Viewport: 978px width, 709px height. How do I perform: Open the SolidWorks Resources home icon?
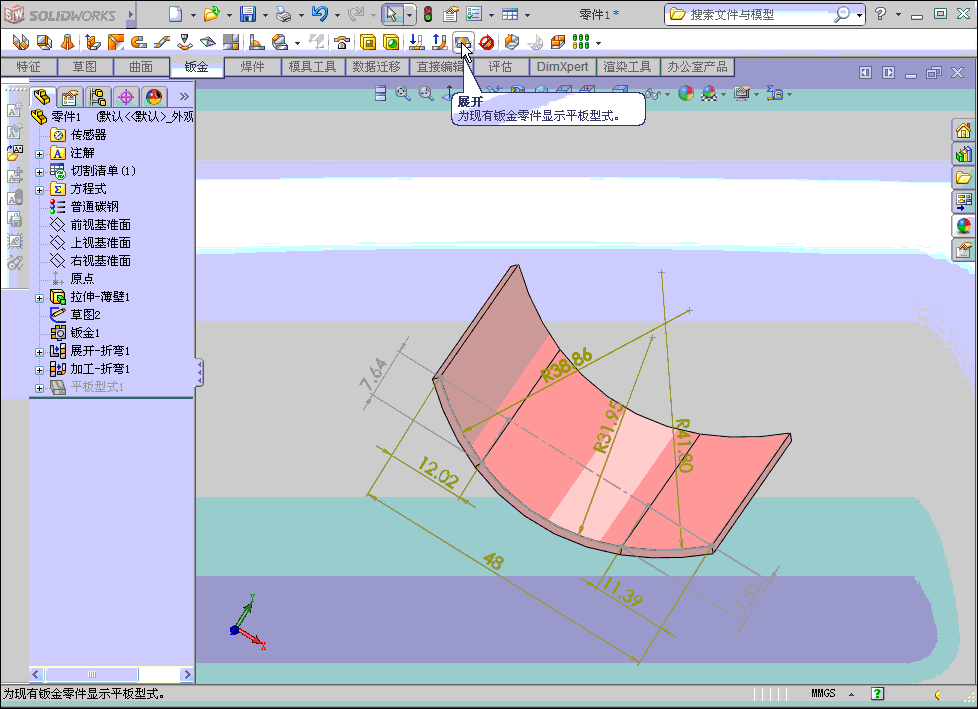pos(964,130)
